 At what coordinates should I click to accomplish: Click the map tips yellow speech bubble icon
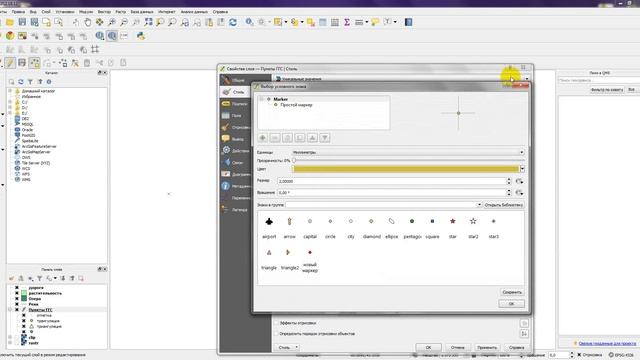(x=375, y=22)
